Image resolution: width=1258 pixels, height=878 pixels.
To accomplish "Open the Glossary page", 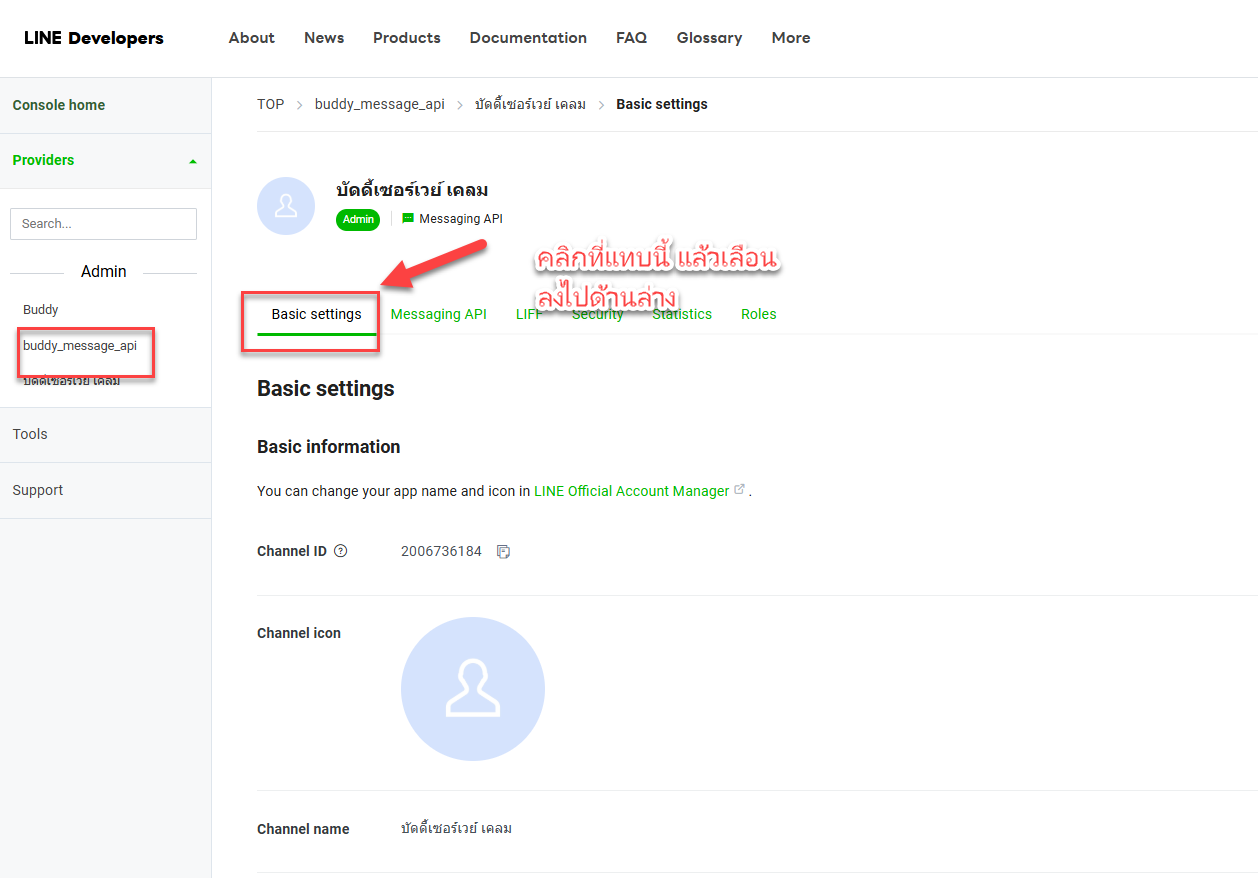I will tap(709, 38).
